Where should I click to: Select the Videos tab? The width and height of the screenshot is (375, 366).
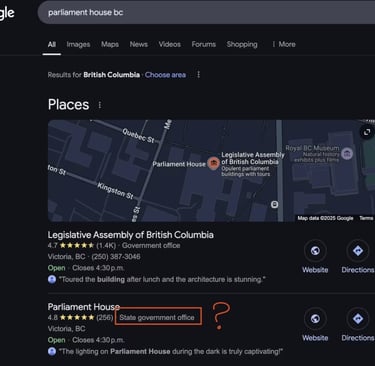click(x=170, y=44)
